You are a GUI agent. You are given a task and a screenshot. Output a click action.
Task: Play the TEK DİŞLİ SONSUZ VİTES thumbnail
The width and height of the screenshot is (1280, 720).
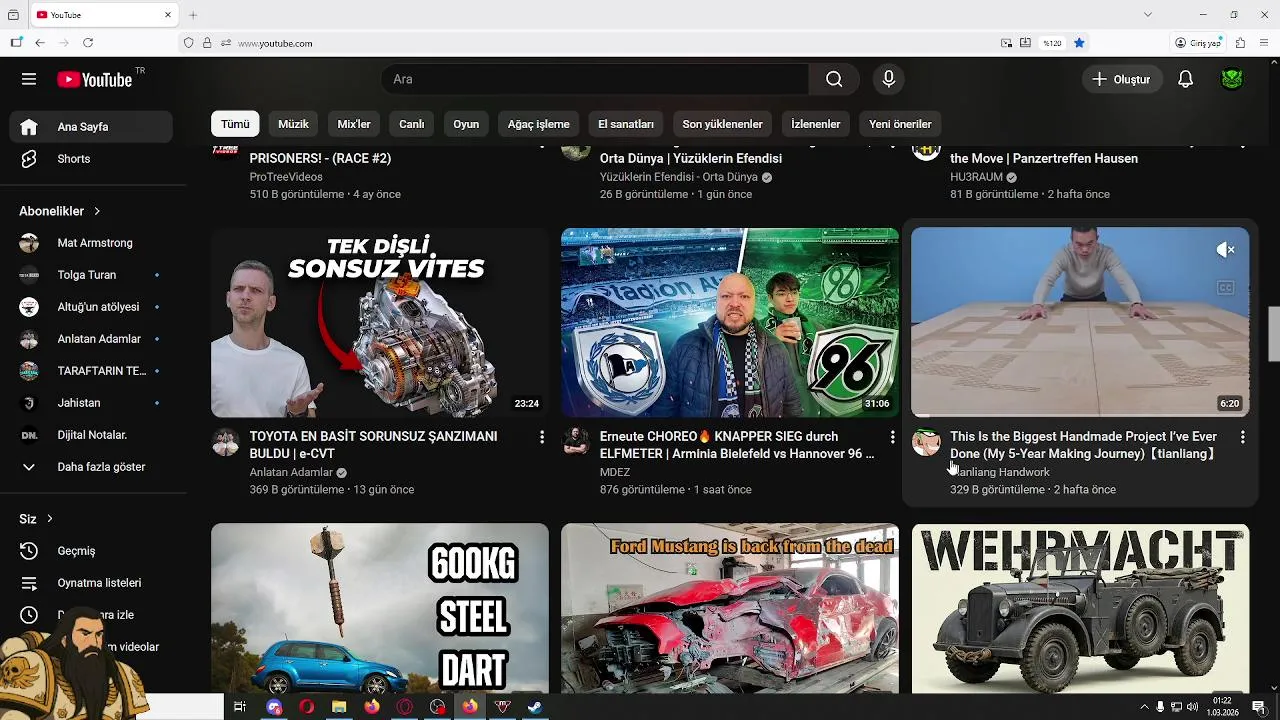click(x=380, y=322)
